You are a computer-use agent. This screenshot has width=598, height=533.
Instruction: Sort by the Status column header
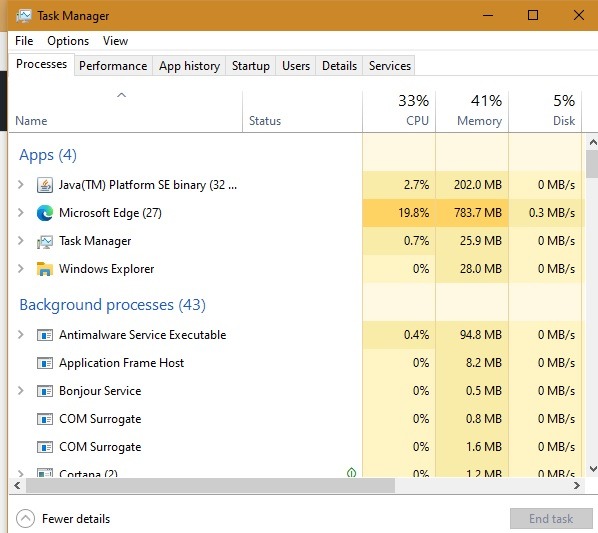(302, 112)
